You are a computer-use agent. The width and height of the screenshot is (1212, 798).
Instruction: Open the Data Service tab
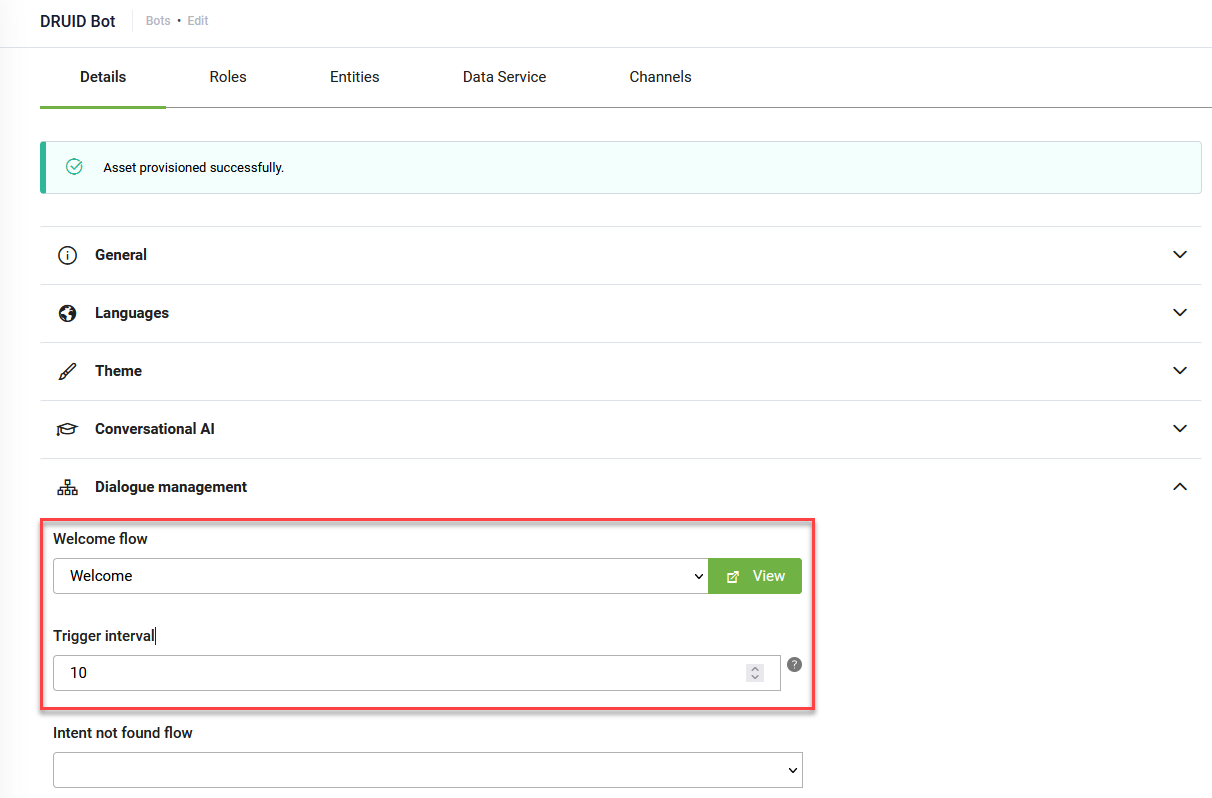504,77
